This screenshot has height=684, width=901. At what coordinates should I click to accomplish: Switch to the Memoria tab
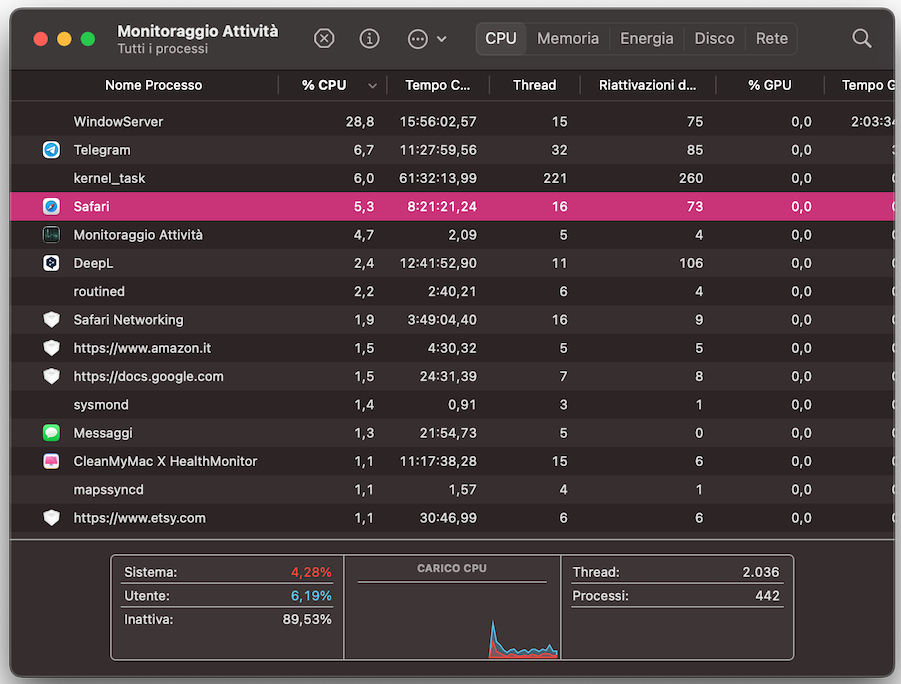point(567,39)
